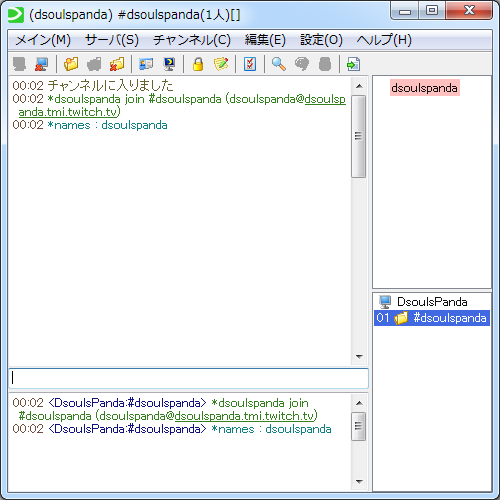Image resolution: width=500 pixels, height=500 pixels.
Task: Click the message input field
Action: (x=189, y=378)
